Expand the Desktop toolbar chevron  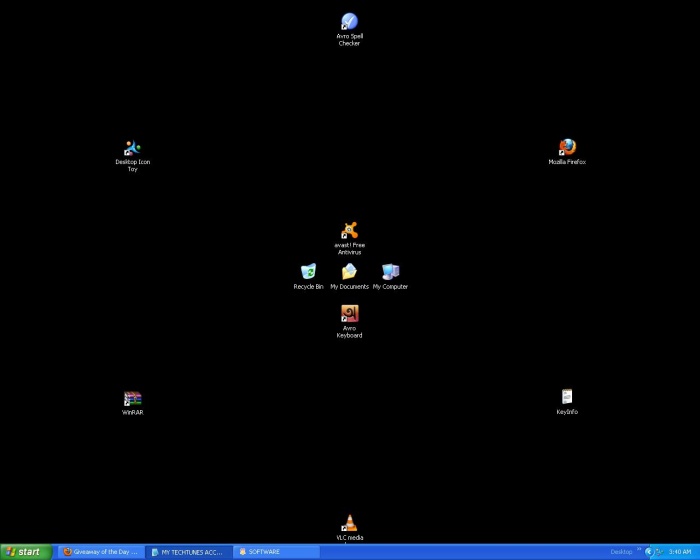click(x=639, y=549)
